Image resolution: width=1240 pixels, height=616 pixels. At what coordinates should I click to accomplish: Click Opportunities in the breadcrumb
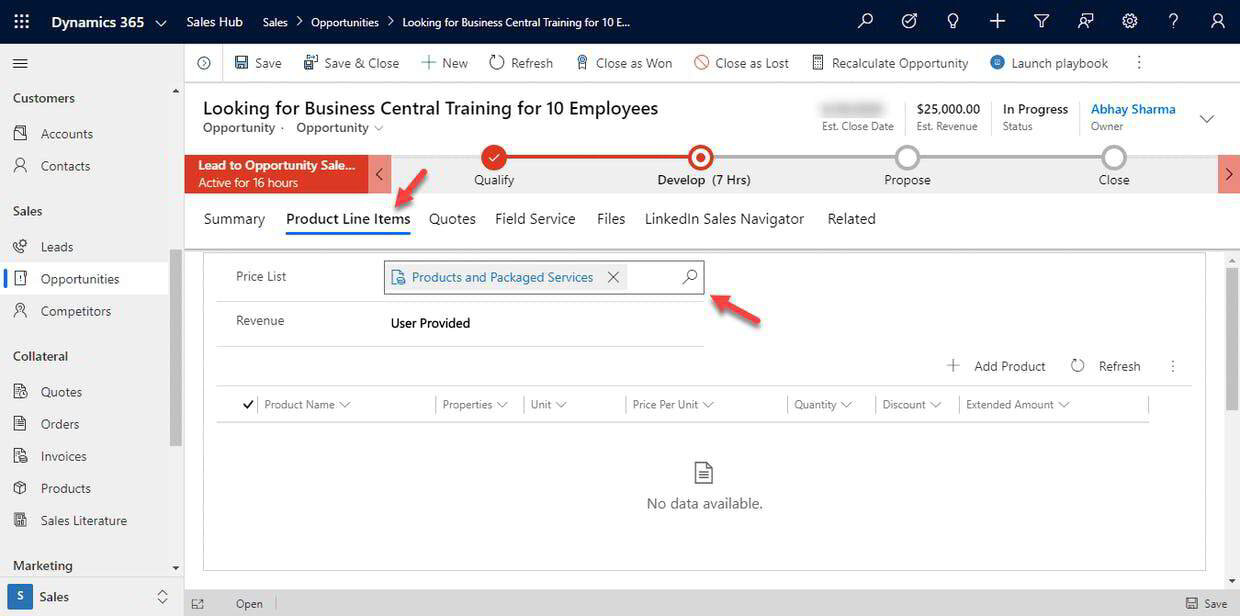[x=345, y=22]
